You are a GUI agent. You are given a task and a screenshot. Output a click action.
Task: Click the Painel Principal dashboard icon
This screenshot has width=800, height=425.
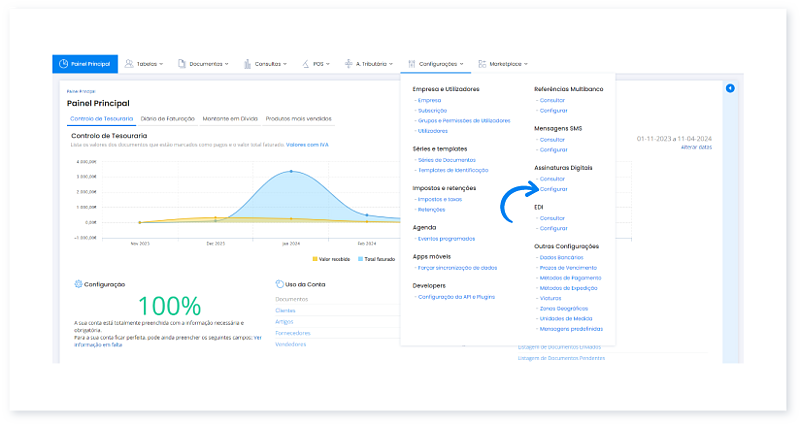click(x=64, y=64)
